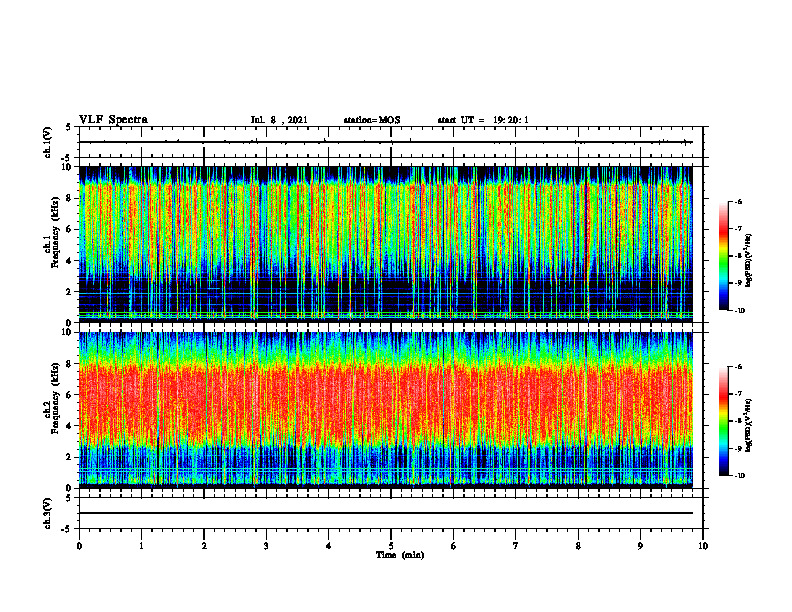Select the "ch.3(V)" vertical axis label
The height and width of the screenshot is (612, 792).
tap(48, 513)
